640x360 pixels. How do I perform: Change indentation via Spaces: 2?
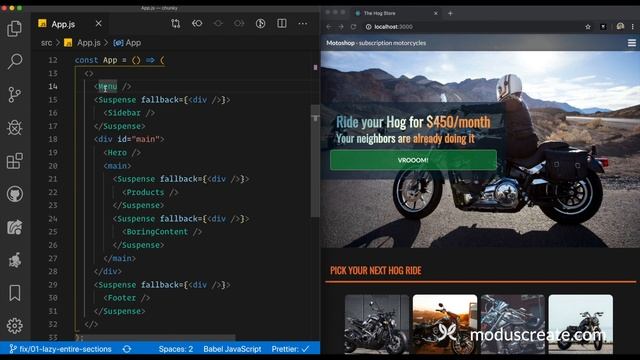176,349
